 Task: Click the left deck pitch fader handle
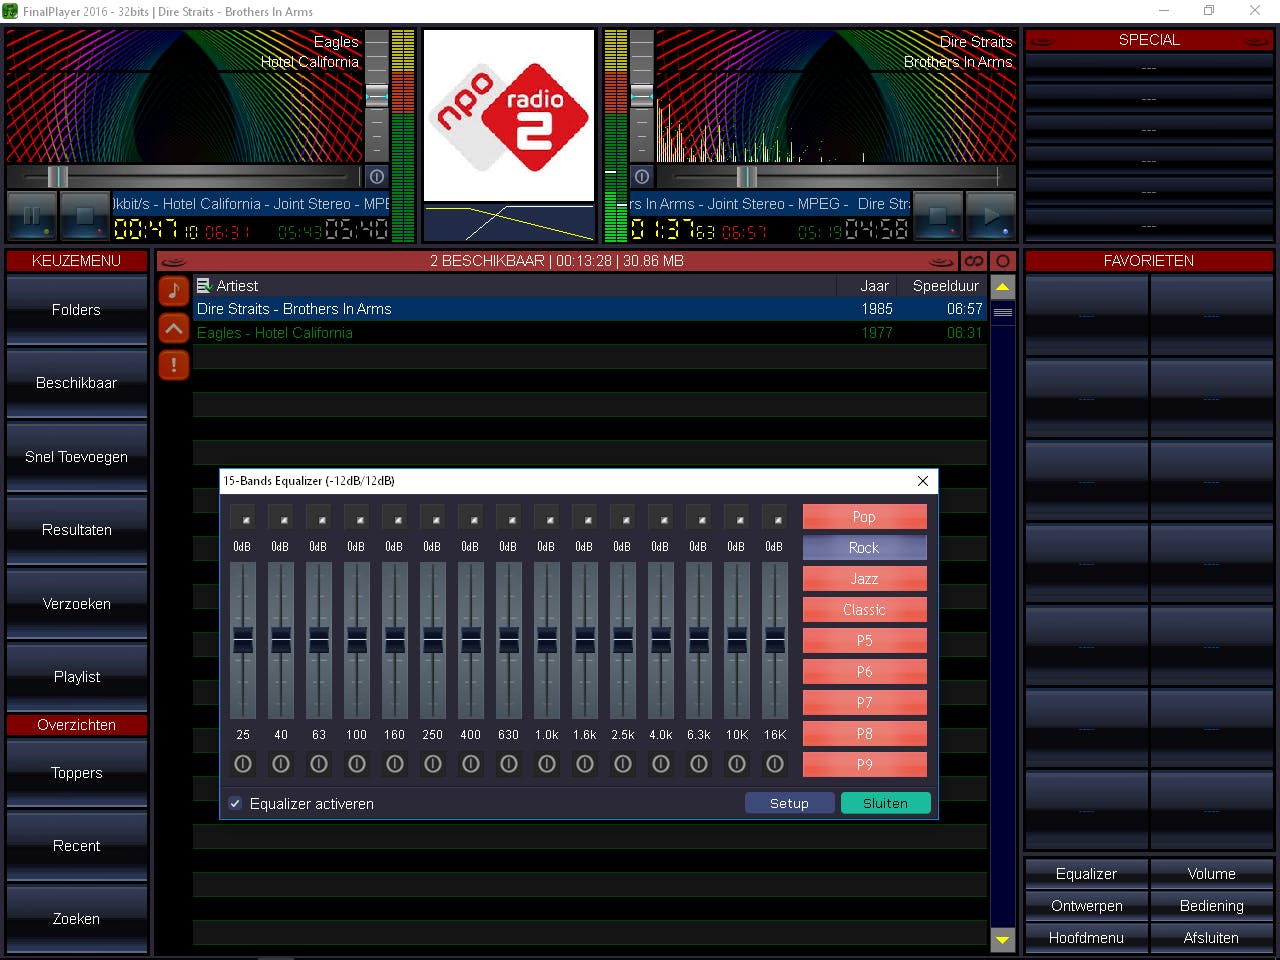click(x=377, y=96)
